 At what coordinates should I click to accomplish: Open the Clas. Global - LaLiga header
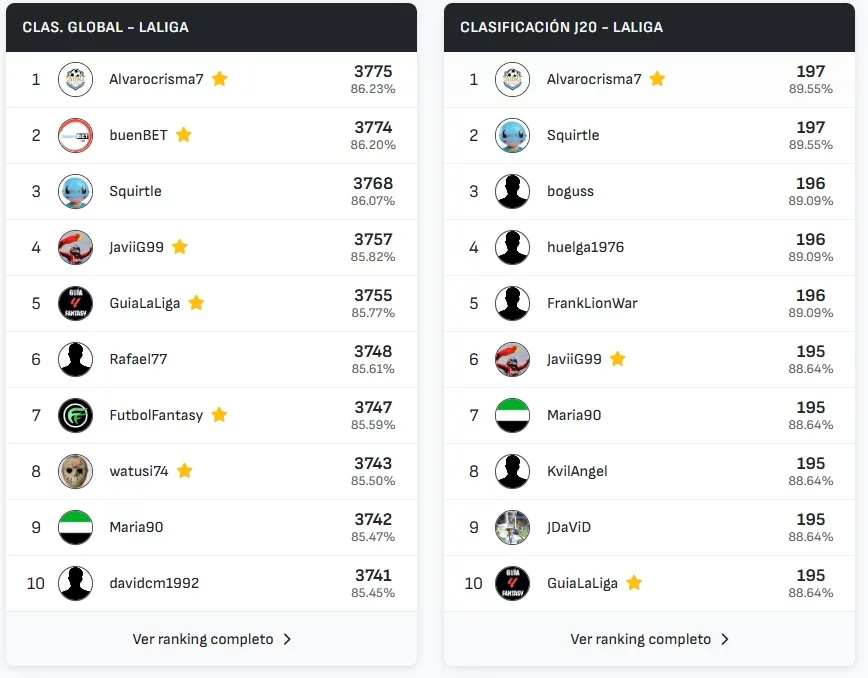(105, 27)
